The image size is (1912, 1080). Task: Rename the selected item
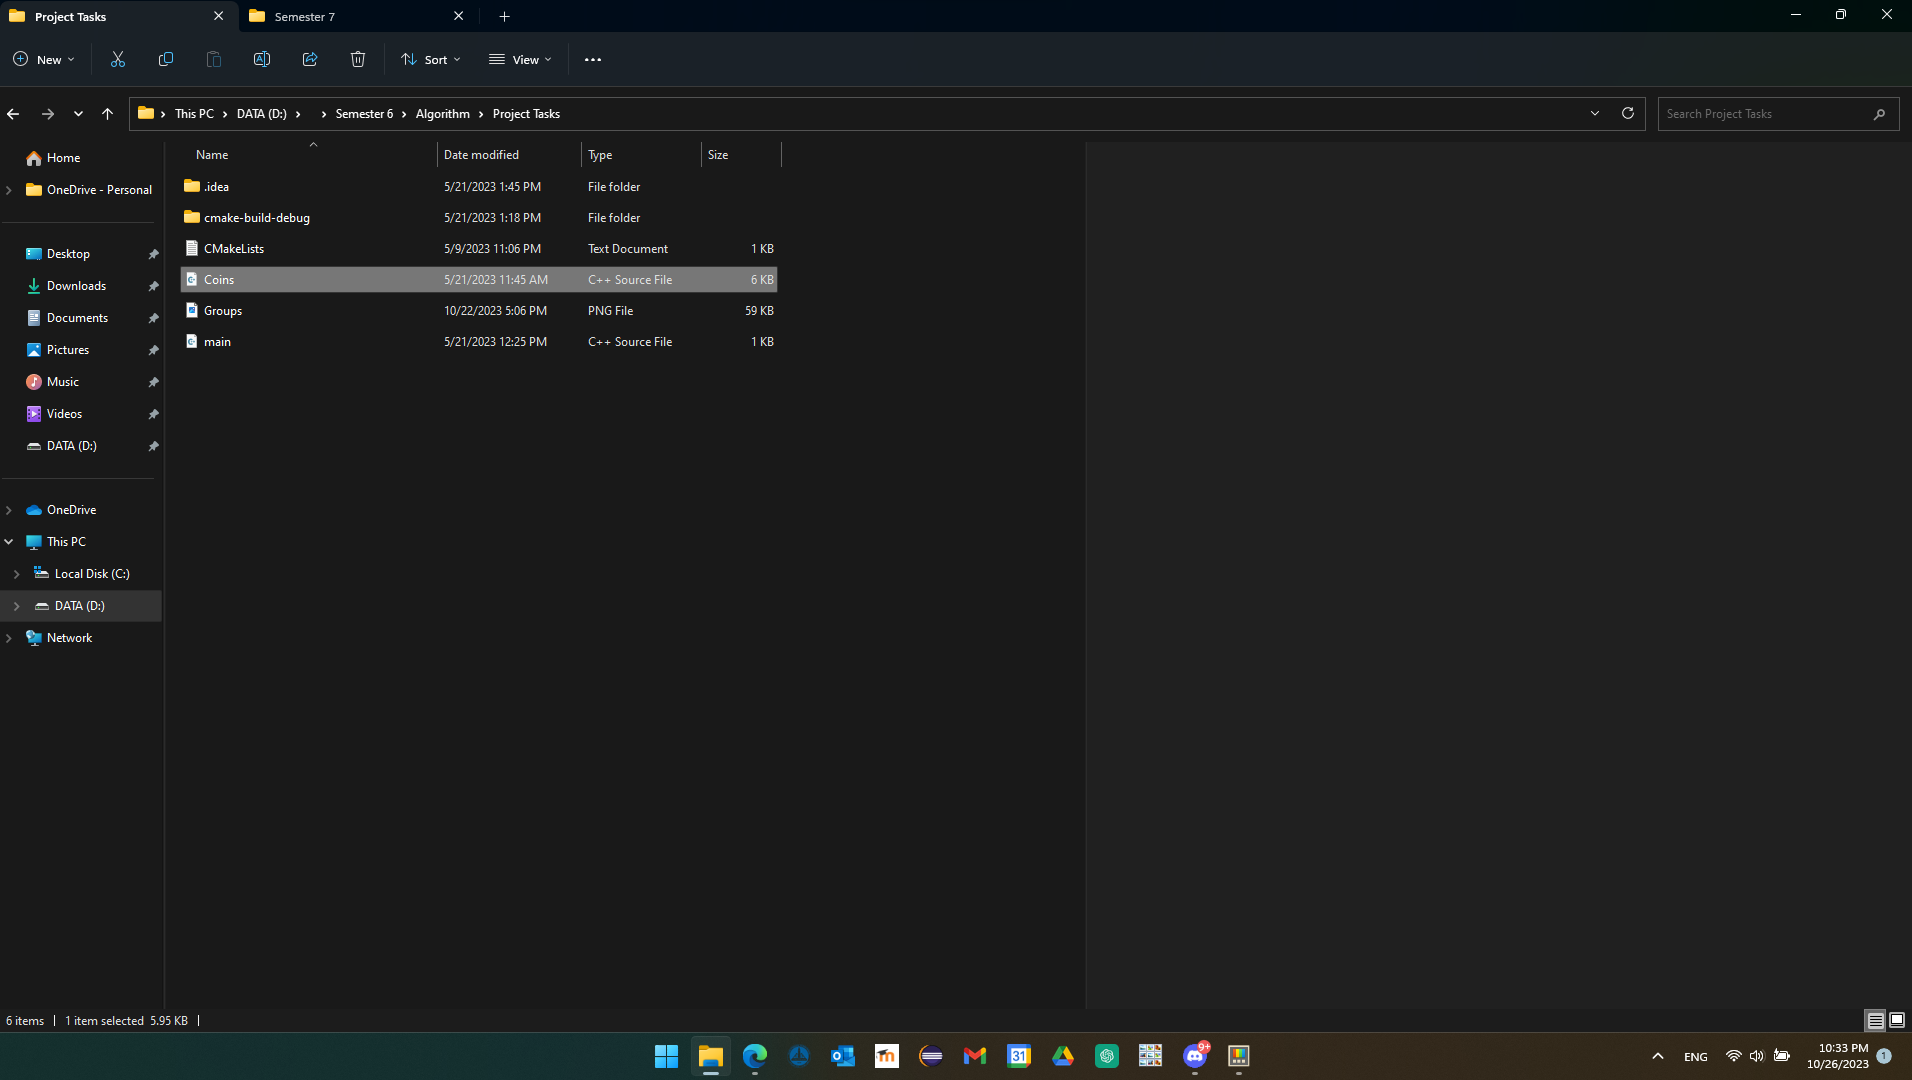pos(261,59)
